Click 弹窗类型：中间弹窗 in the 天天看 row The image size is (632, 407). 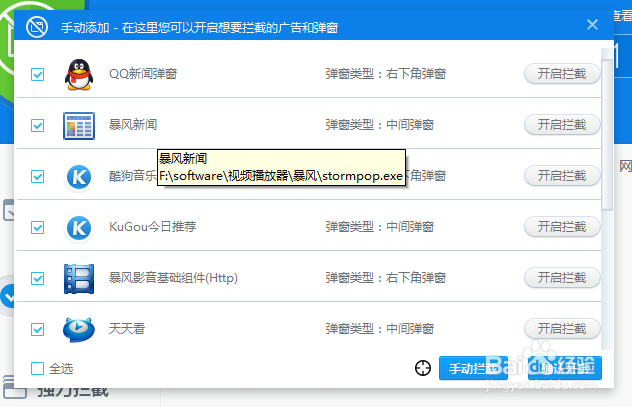[380, 328]
